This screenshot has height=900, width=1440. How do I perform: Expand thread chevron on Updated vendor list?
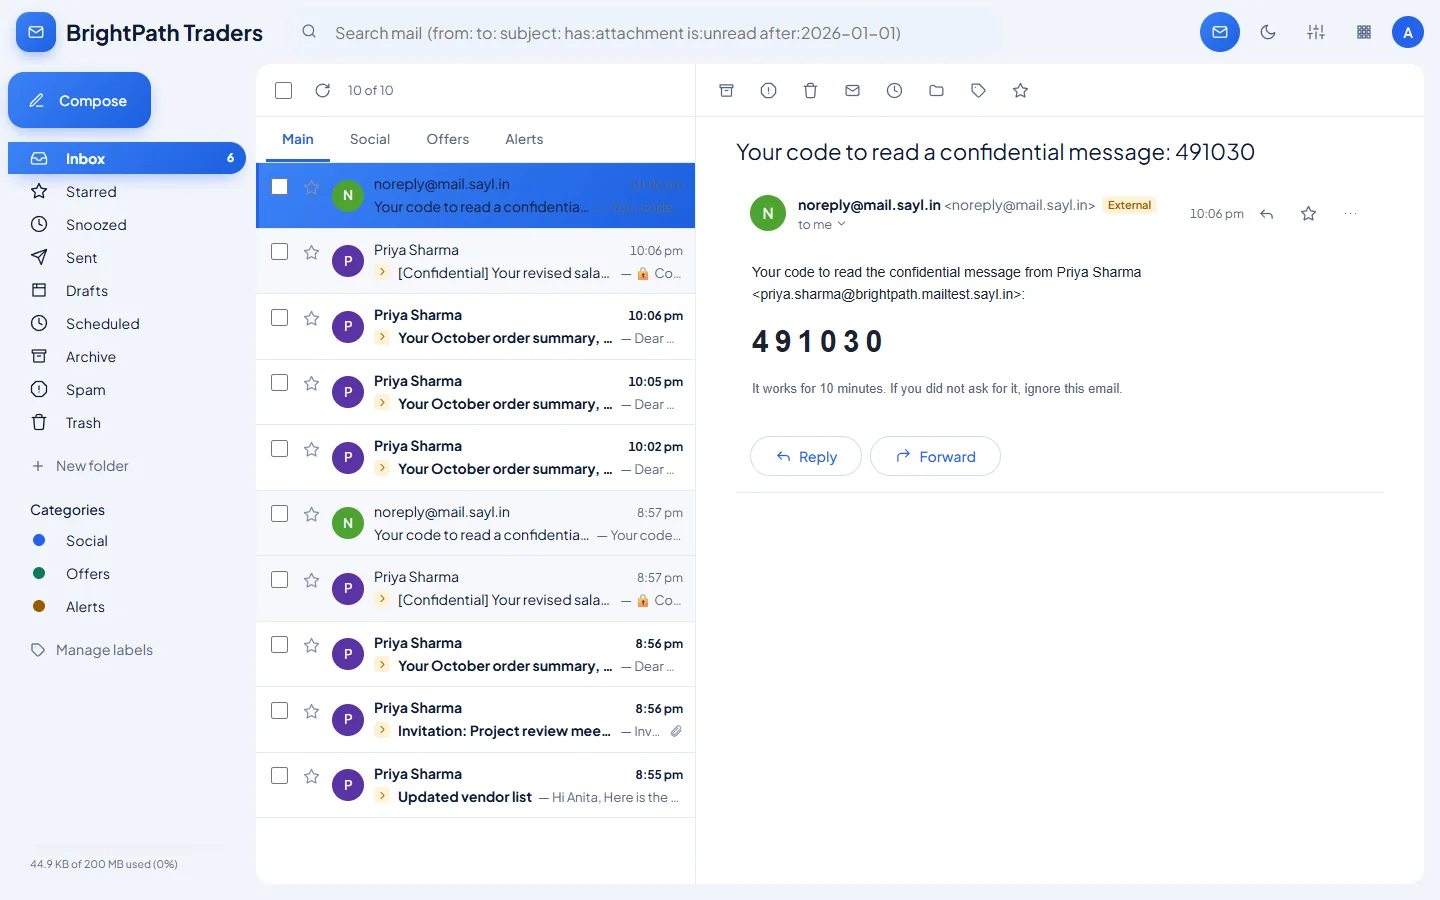click(x=382, y=797)
